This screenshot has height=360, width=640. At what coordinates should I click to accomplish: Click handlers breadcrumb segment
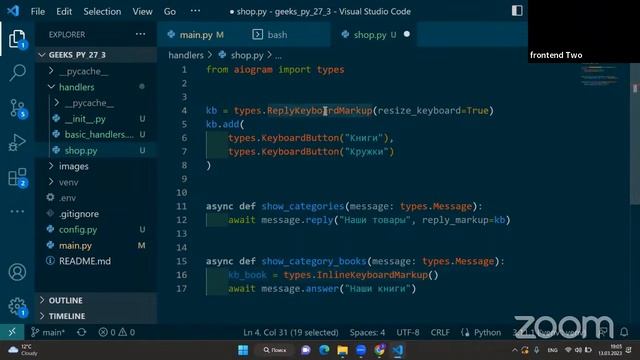tap(186, 55)
